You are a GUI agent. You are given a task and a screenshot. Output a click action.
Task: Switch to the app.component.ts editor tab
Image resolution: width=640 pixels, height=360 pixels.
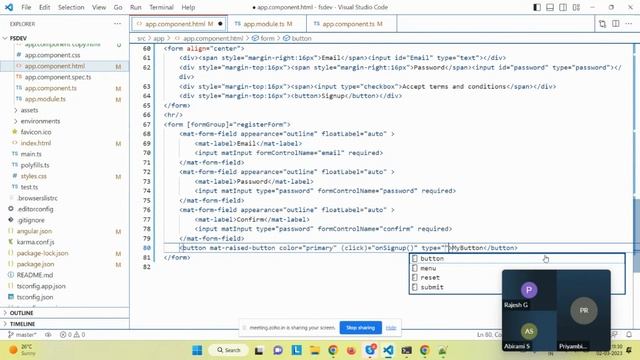click(x=351, y=24)
